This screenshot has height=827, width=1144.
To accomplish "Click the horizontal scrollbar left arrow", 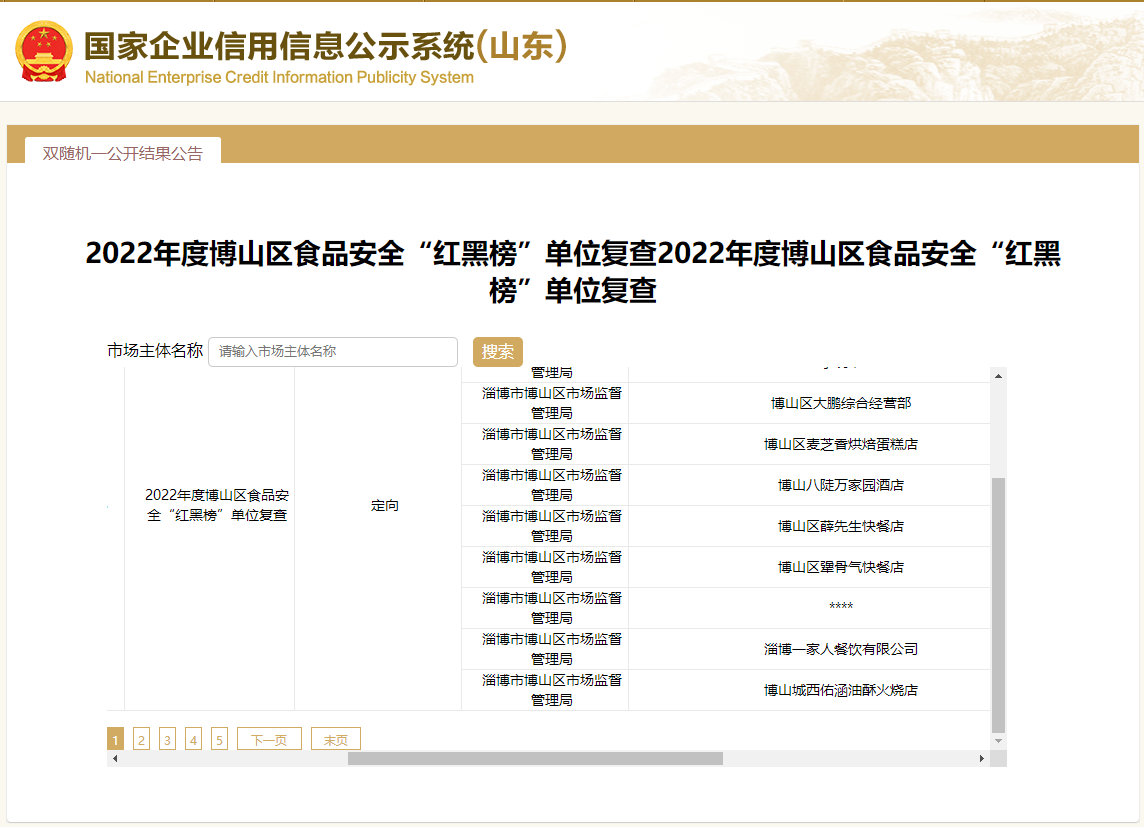I will [115, 759].
